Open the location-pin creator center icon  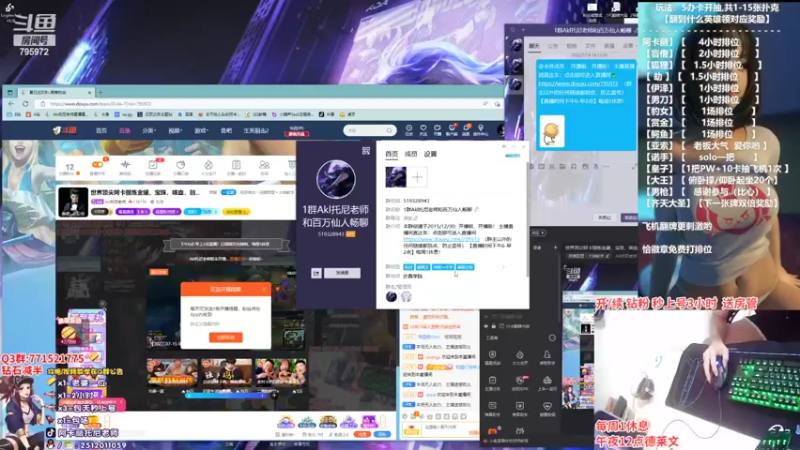[480, 130]
